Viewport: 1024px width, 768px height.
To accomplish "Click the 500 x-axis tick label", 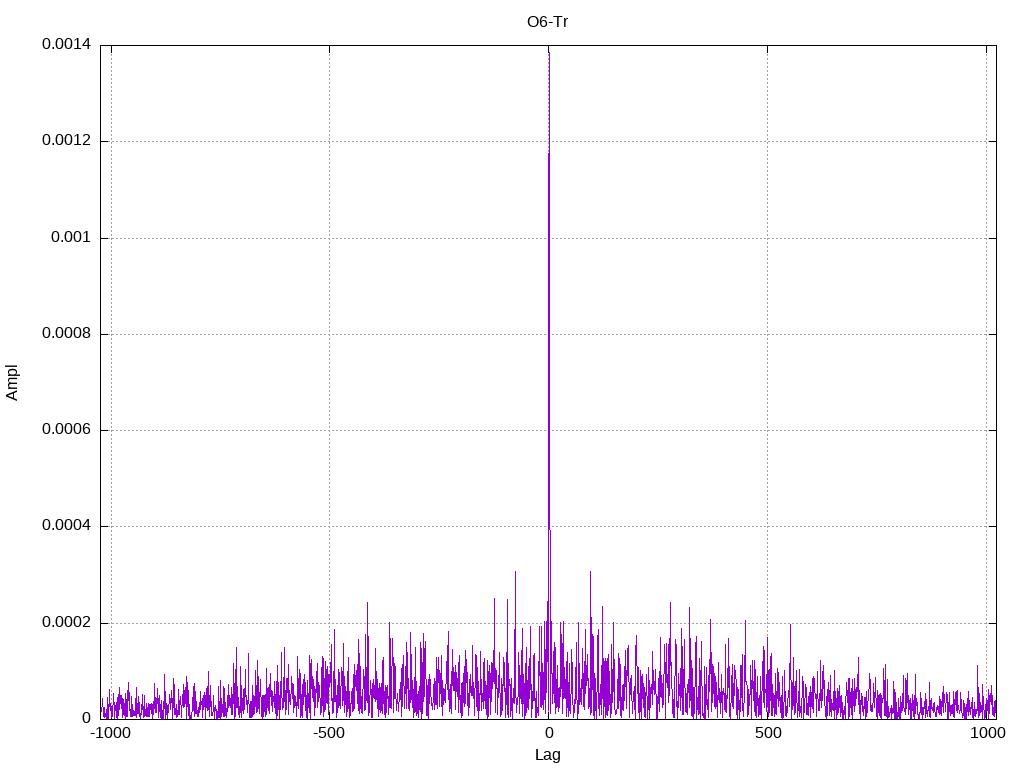I will pos(768,733).
